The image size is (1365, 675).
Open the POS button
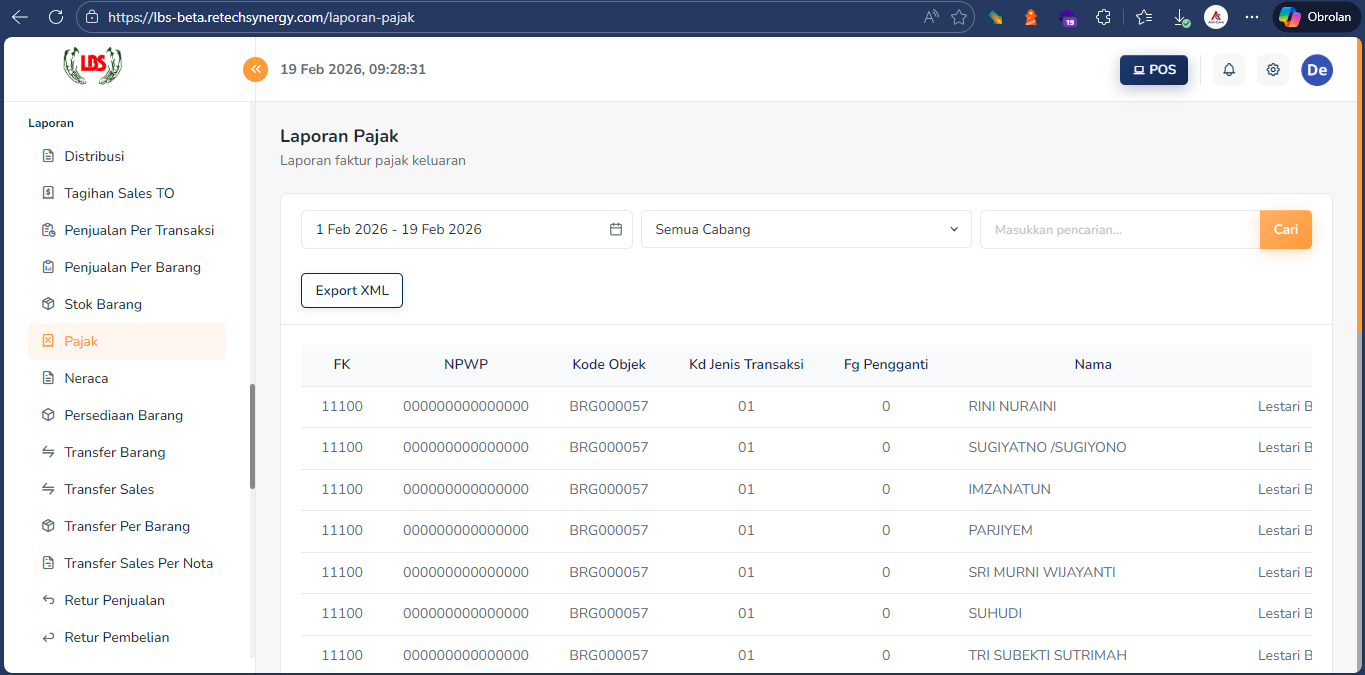(1154, 70)
